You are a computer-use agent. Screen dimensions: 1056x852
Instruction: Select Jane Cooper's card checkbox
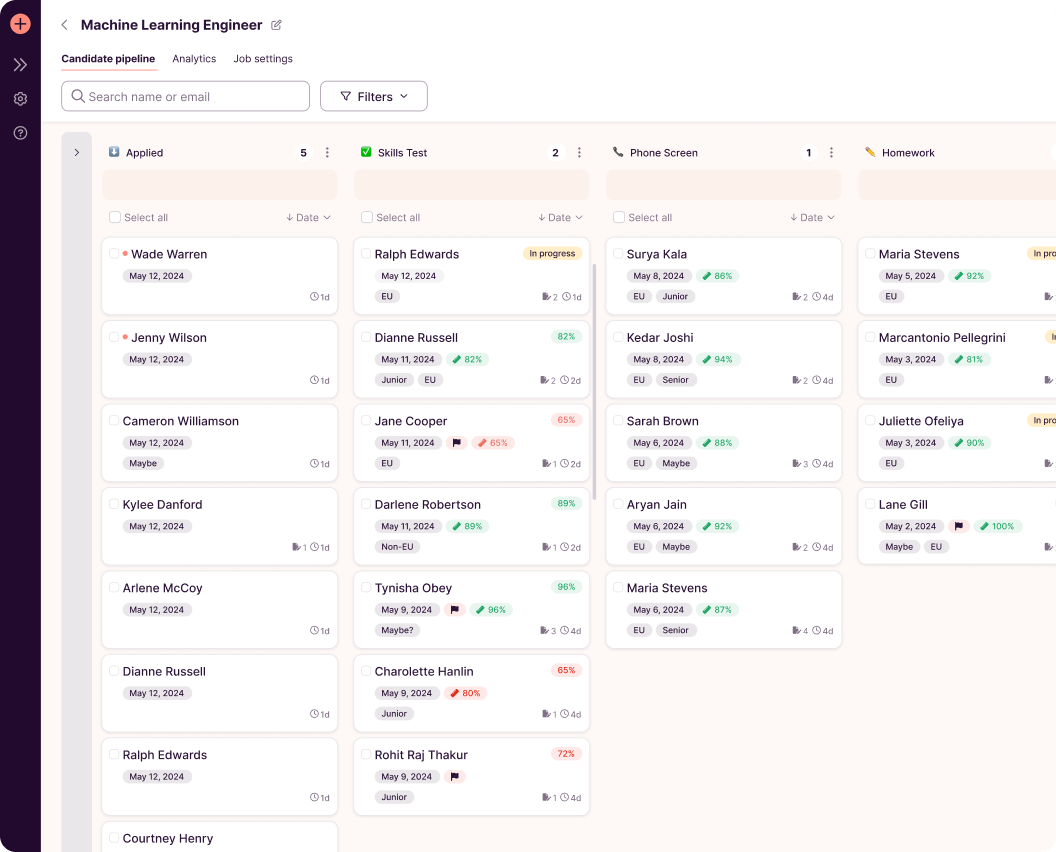[367, 421]
